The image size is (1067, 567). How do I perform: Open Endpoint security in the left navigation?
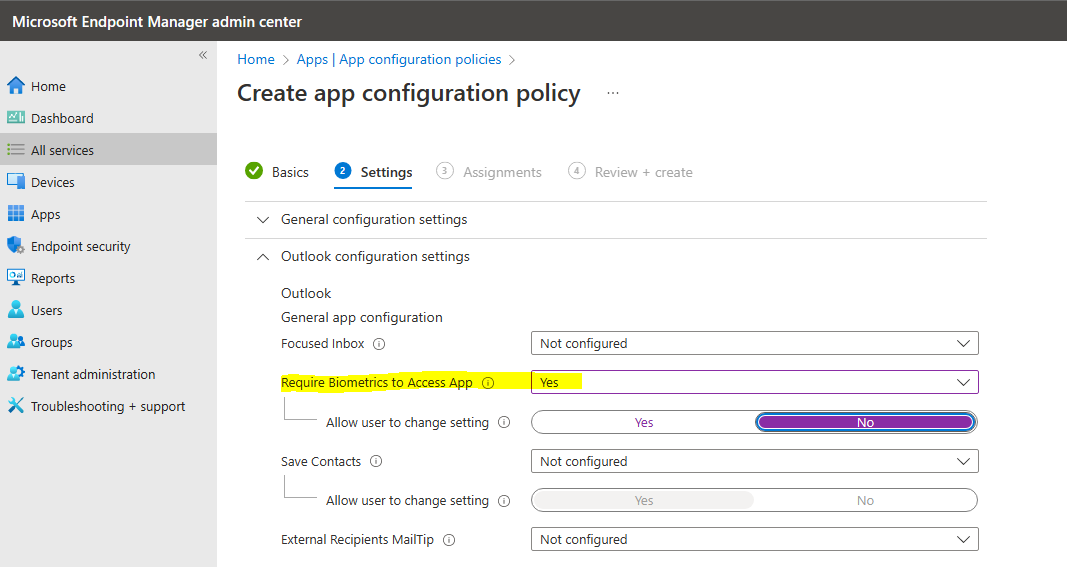coord(108,246)
